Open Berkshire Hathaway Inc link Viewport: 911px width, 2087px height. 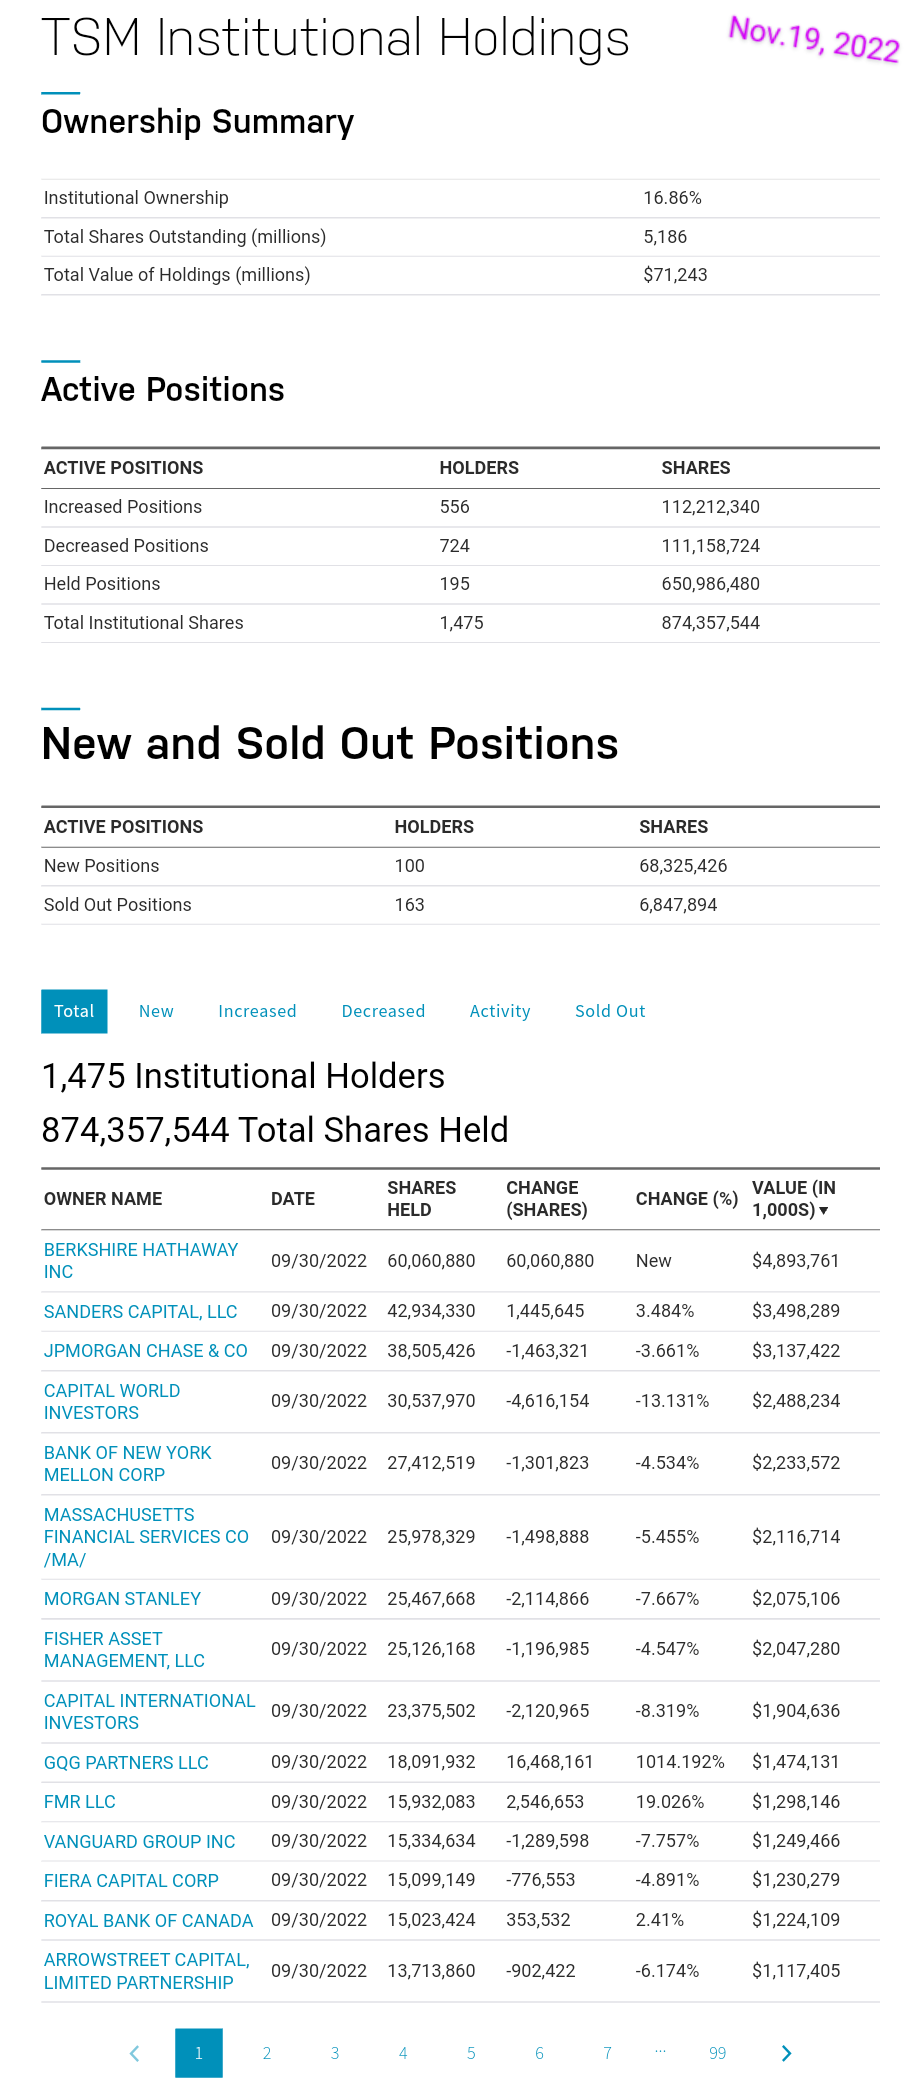(x=140, y=1261)
